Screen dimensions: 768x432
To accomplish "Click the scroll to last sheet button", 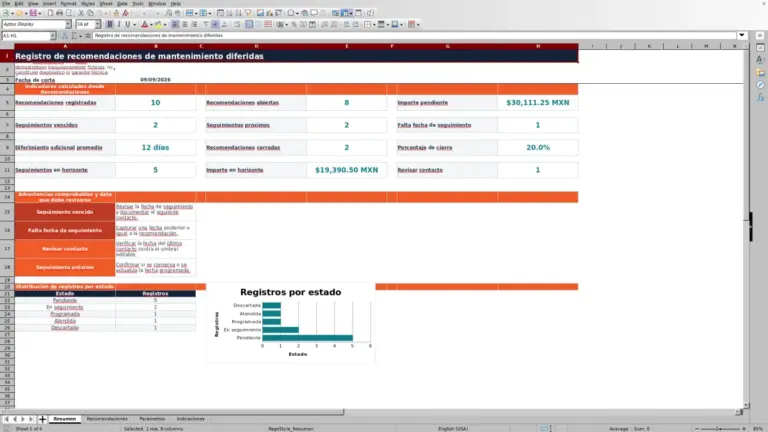I will tap(31, 419).
